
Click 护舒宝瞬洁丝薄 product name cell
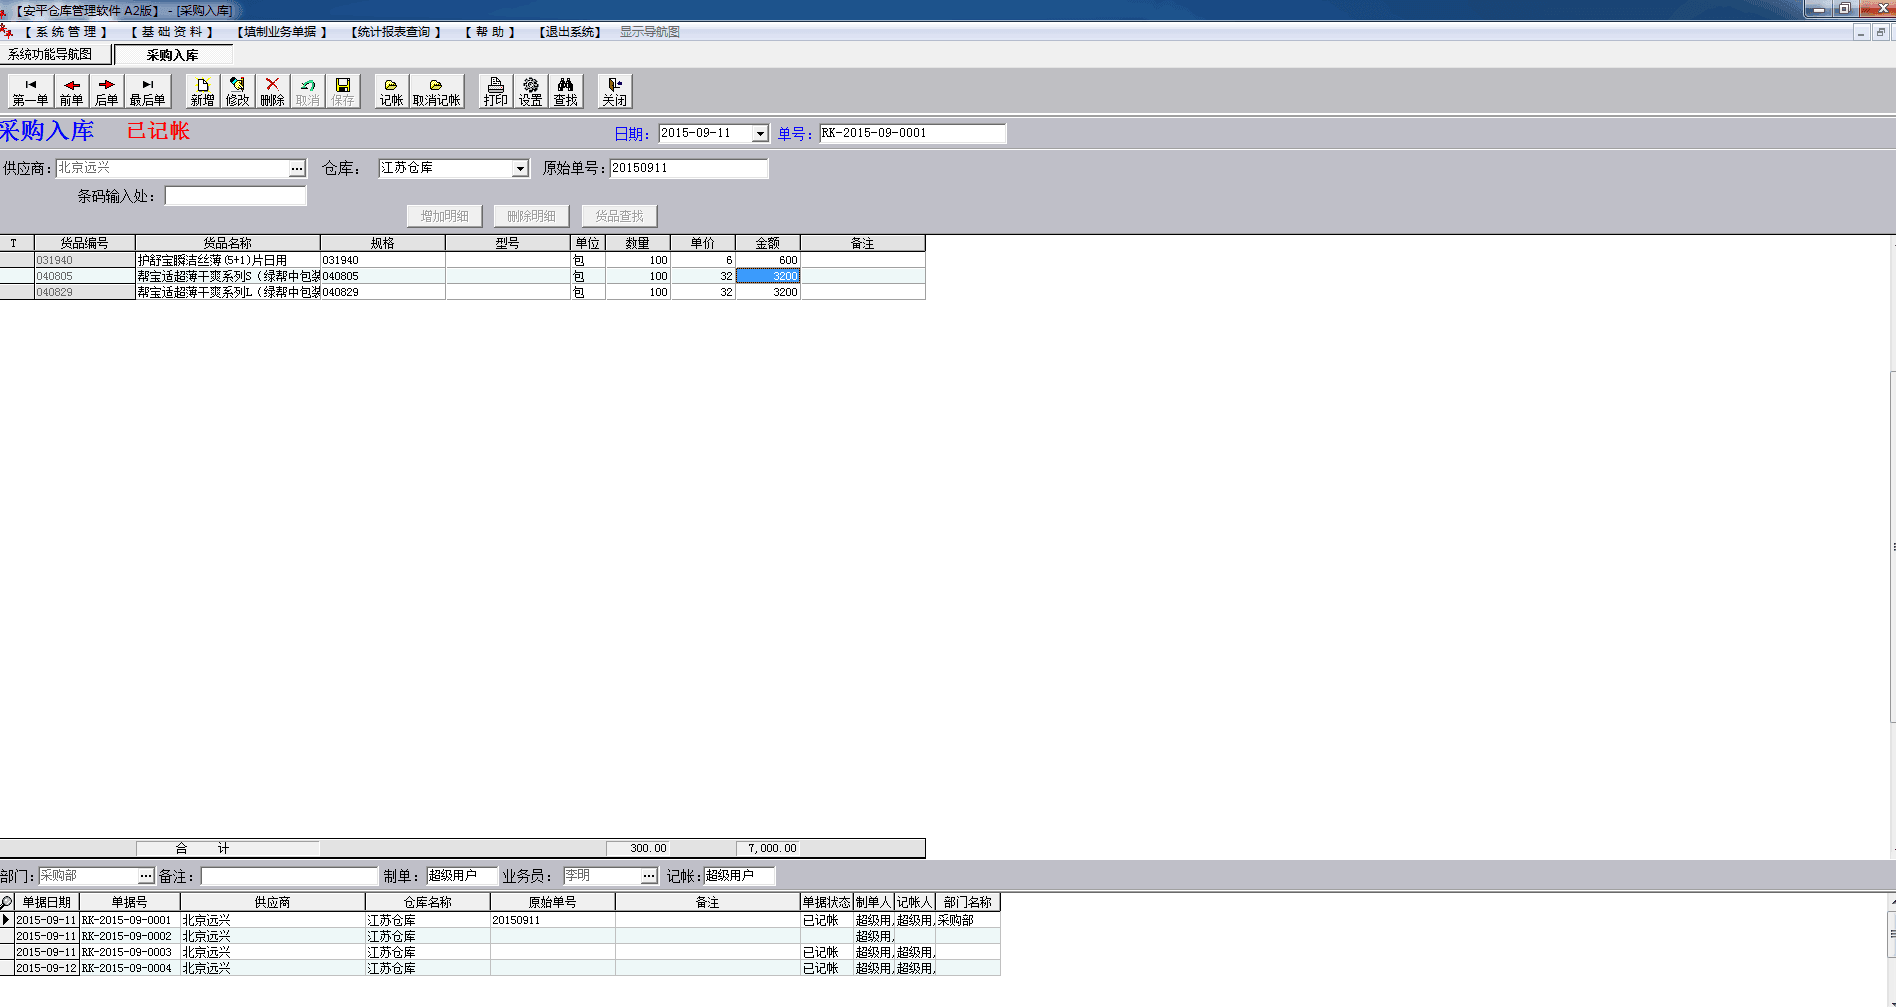point(228,260)
